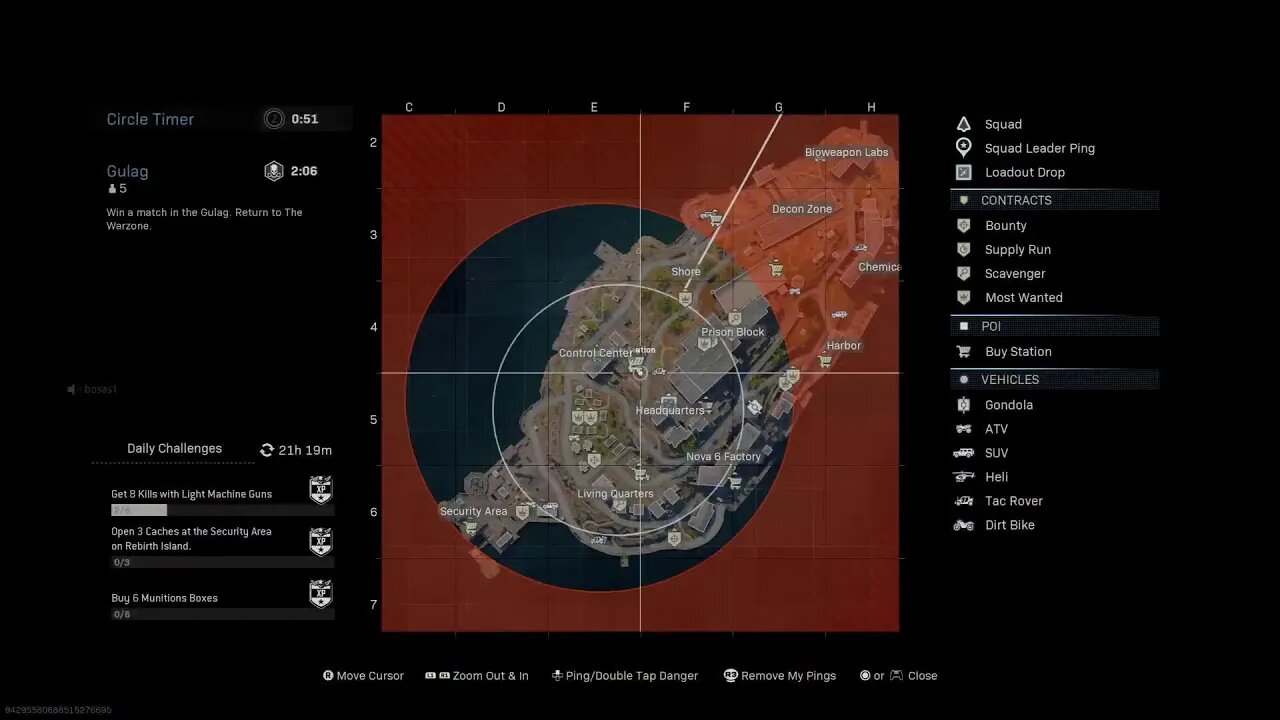
Task: Click 'Get 8 Kills with Light Machine Guns'
Action: [x=191, y=494]
